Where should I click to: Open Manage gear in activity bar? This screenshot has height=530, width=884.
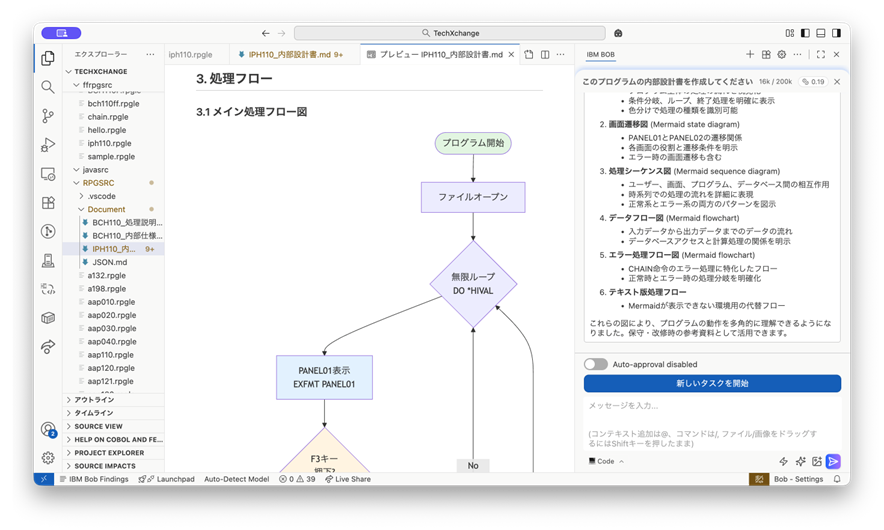pyautogui.click(x=48, y=457)
